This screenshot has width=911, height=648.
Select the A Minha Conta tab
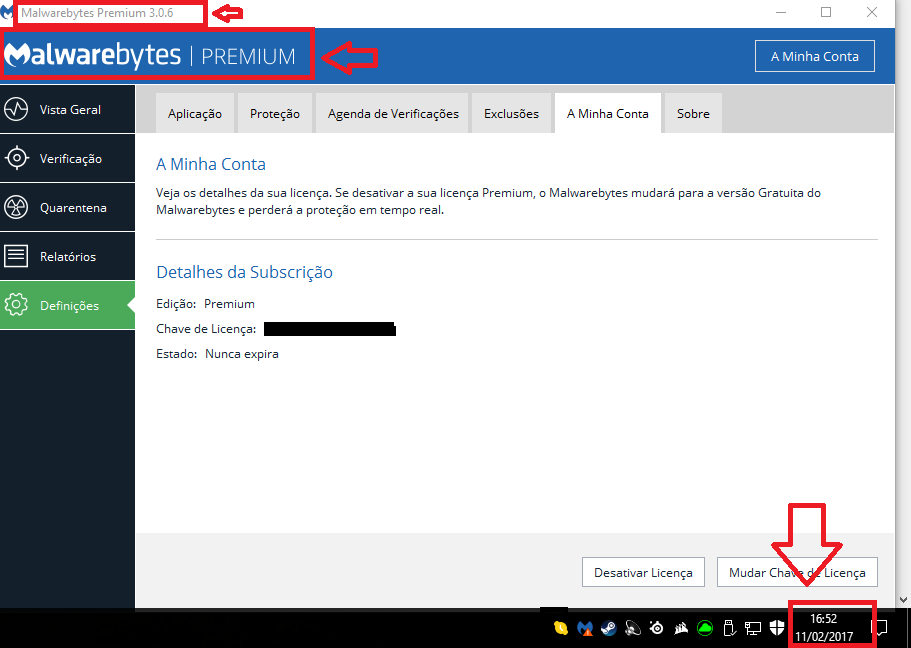click(608, 113)
